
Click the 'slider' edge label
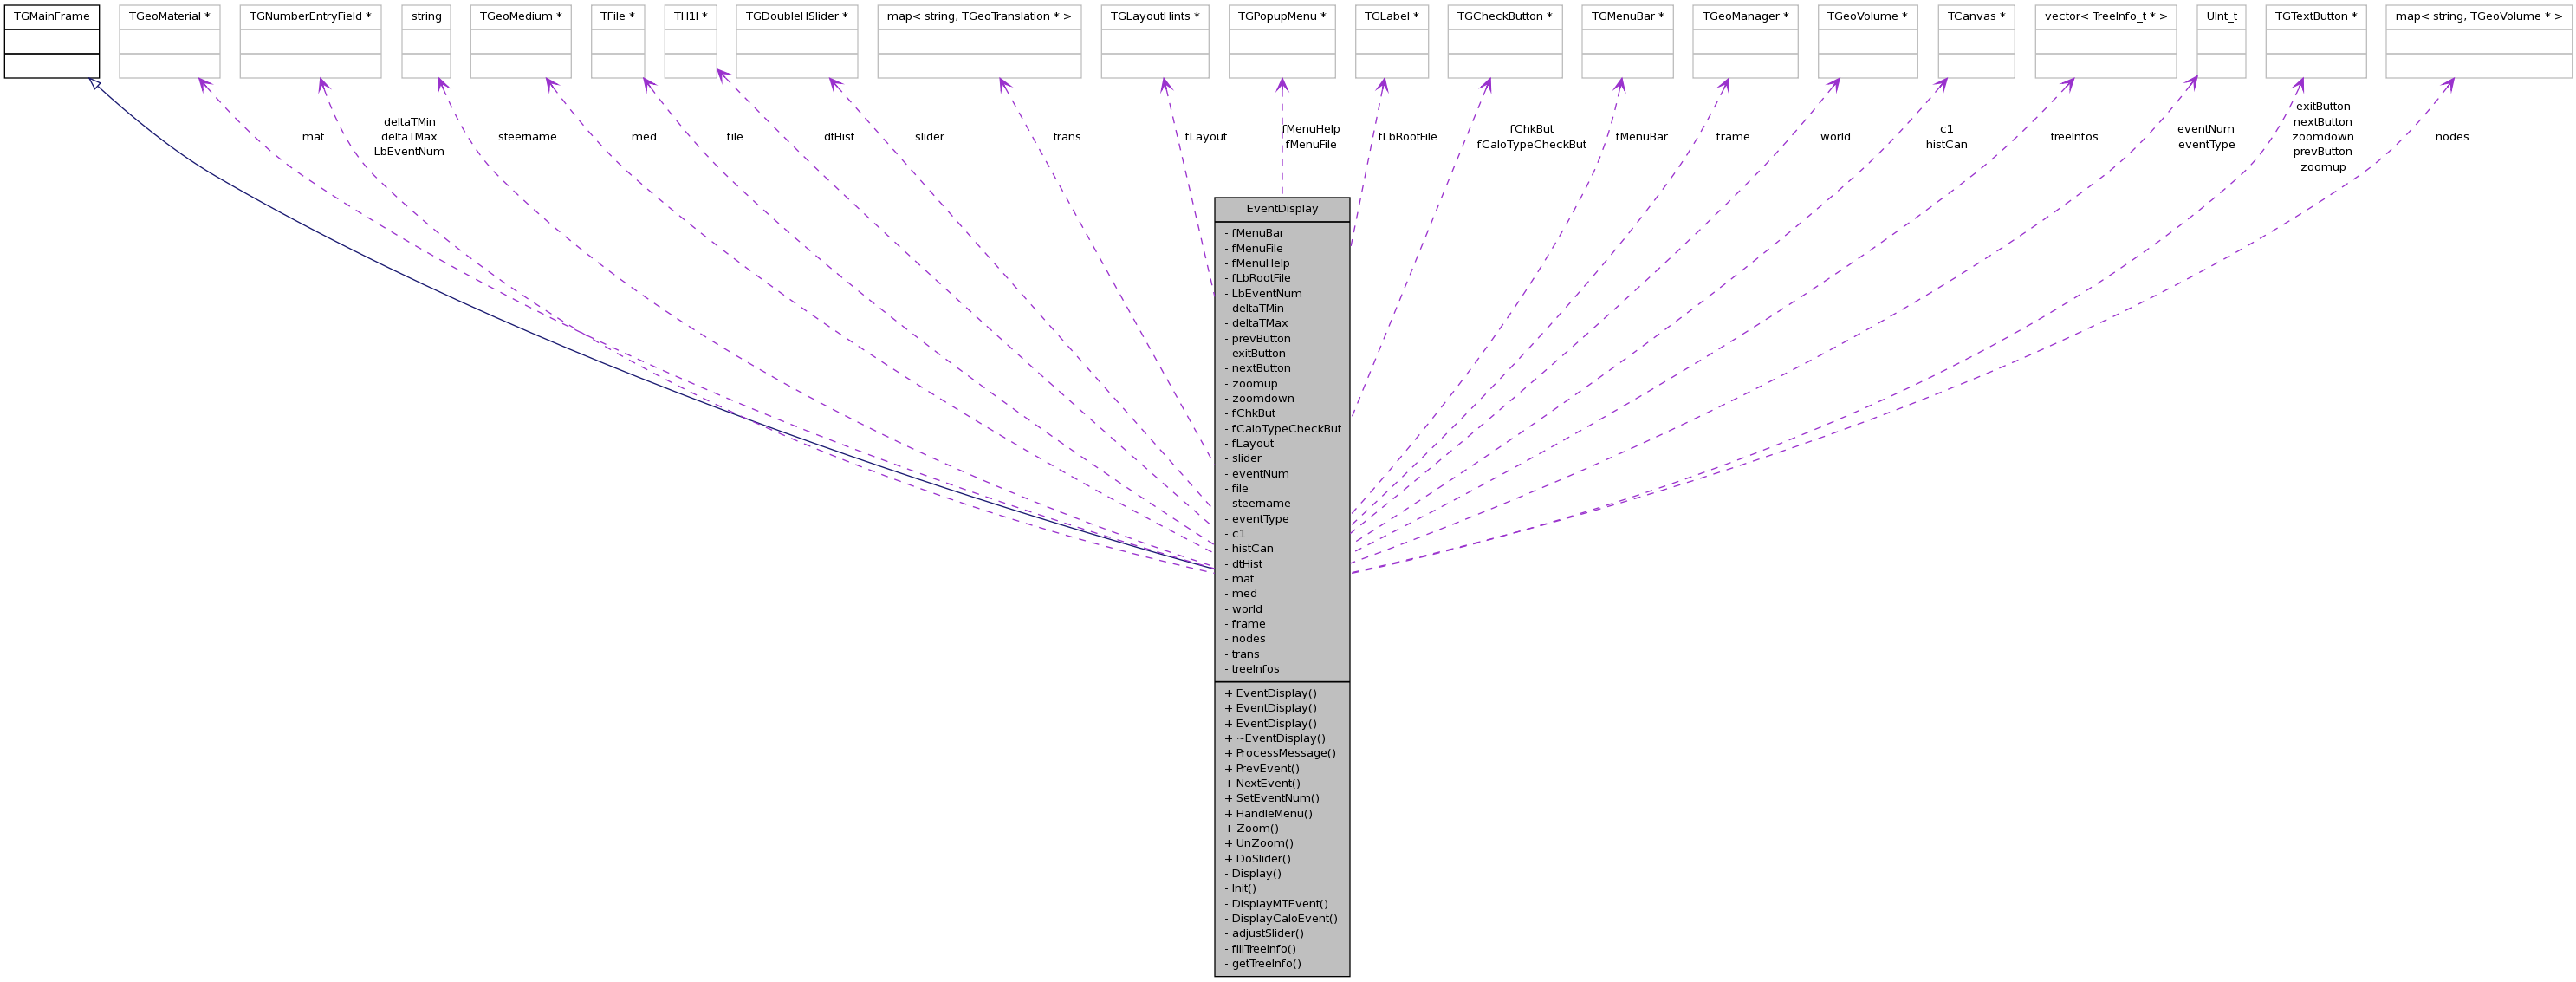click(x=929, y=137)
